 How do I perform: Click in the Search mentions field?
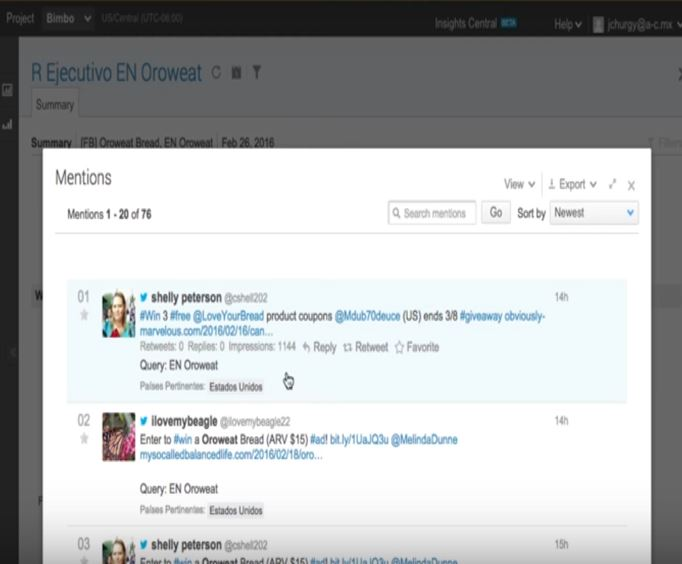[x=432, y=213]
